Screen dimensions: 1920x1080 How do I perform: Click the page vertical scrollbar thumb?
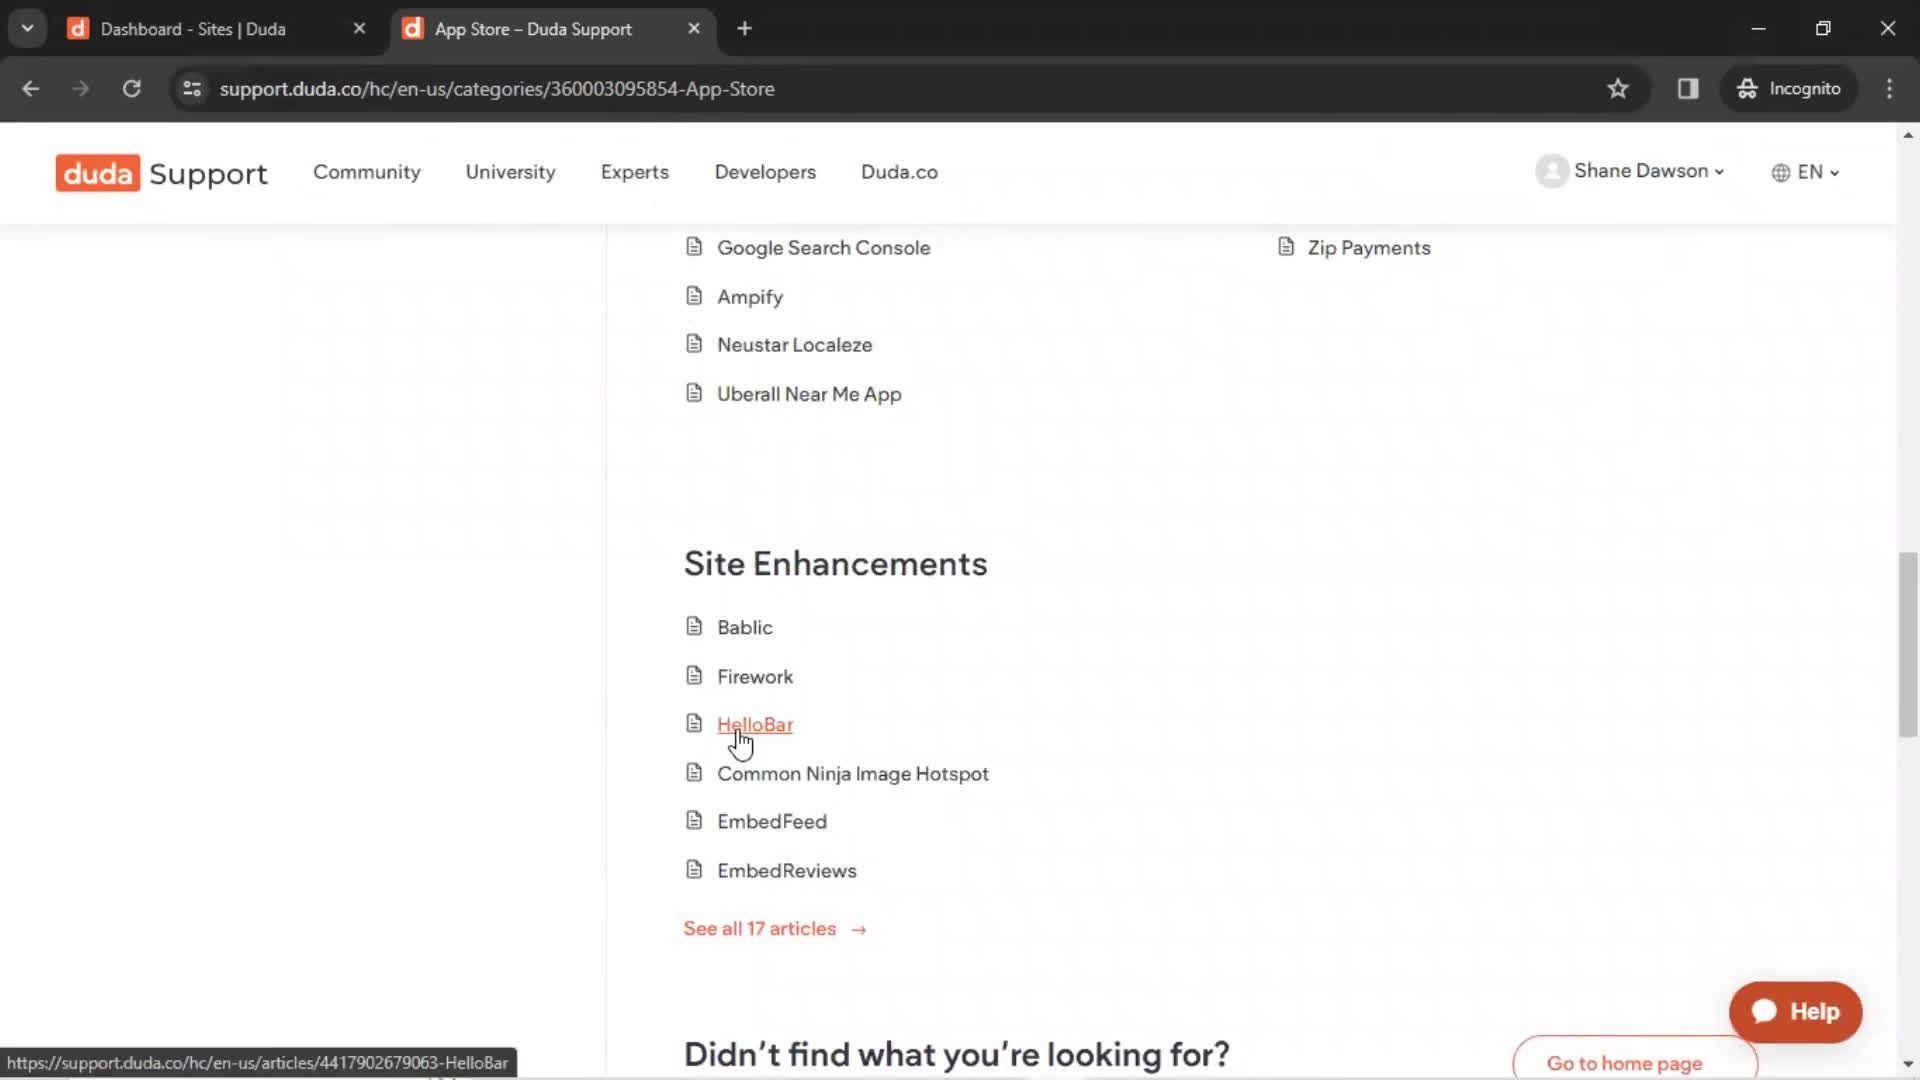pyautogui.click(x=1908, y=644)
